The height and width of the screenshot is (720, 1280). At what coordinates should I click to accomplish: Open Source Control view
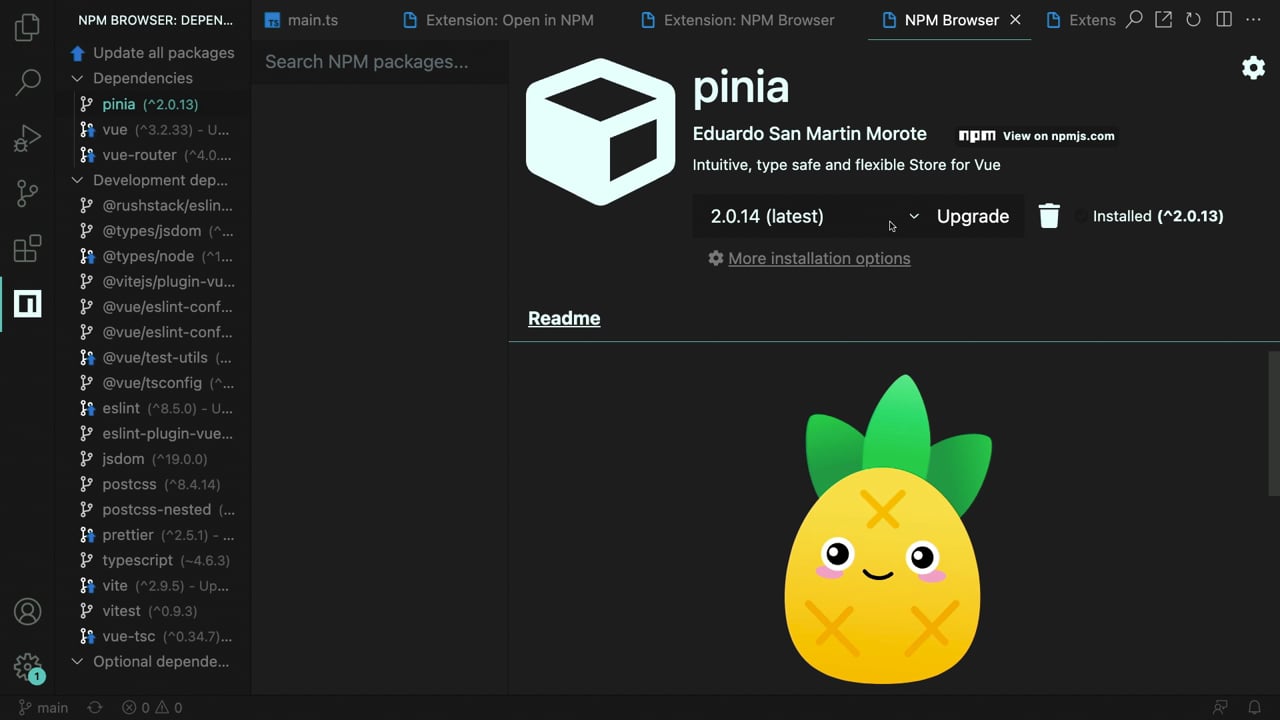[x=28, y=193]
